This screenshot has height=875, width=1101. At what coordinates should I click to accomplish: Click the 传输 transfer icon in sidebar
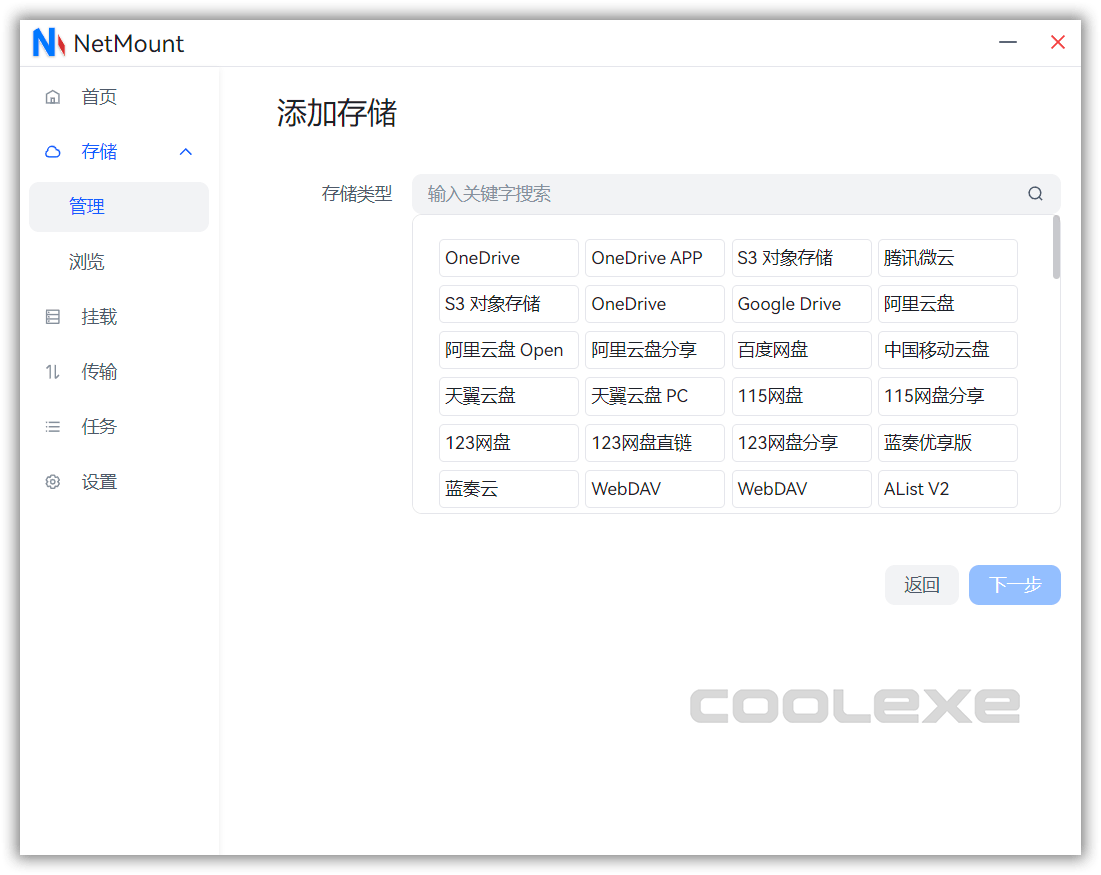coord(52,371)
